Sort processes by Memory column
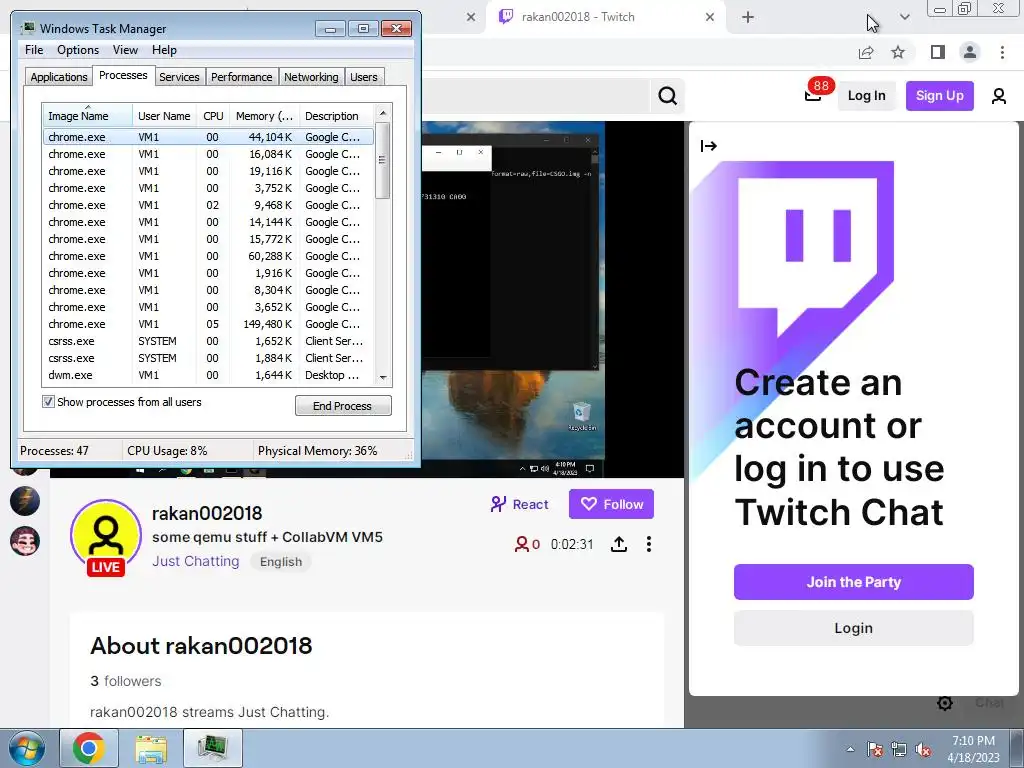Image resolution: width=1024 pixels, height=768 pixels. coord(264,116)
